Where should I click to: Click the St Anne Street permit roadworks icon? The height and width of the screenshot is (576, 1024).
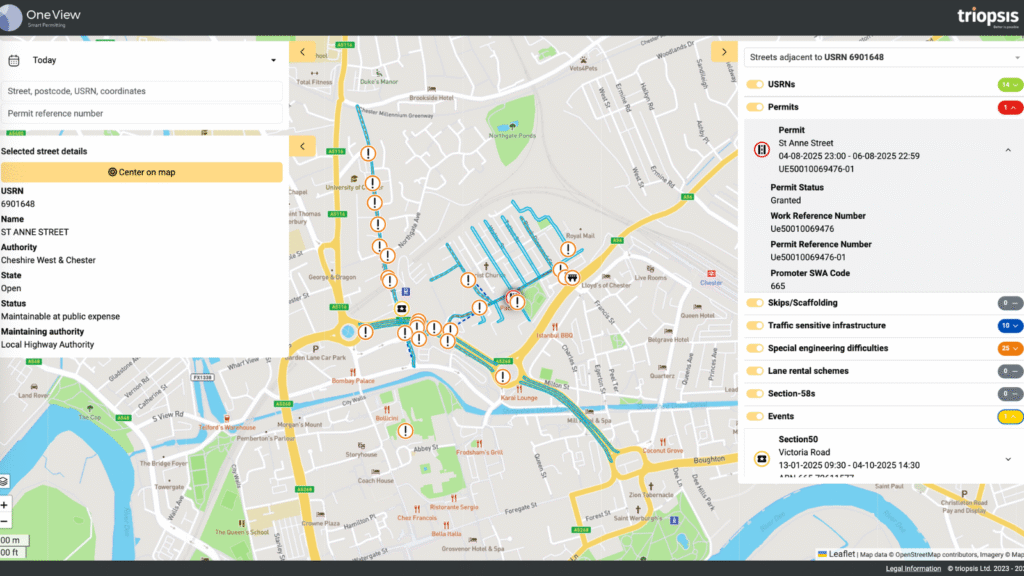761,150
